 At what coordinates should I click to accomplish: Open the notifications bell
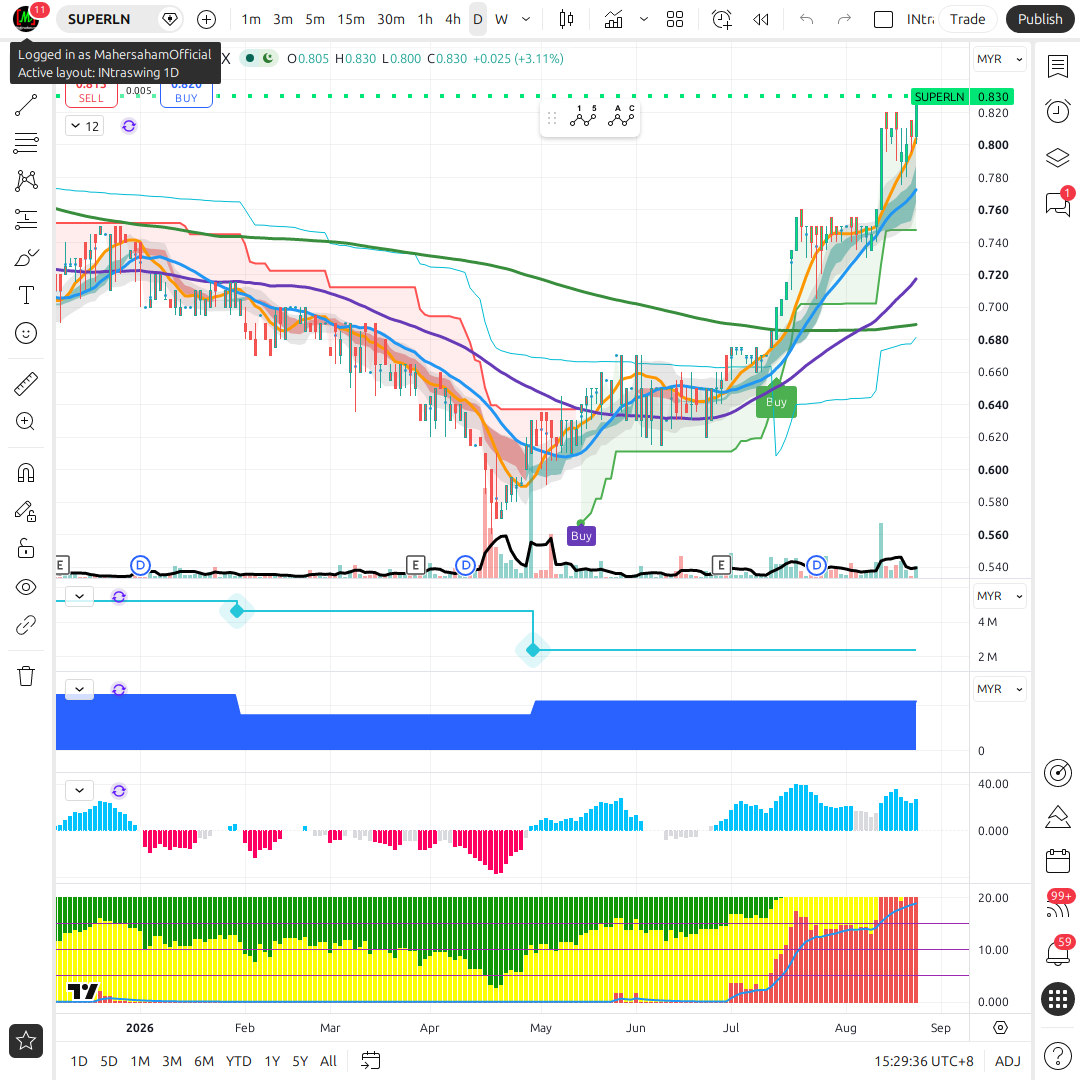1057,954
